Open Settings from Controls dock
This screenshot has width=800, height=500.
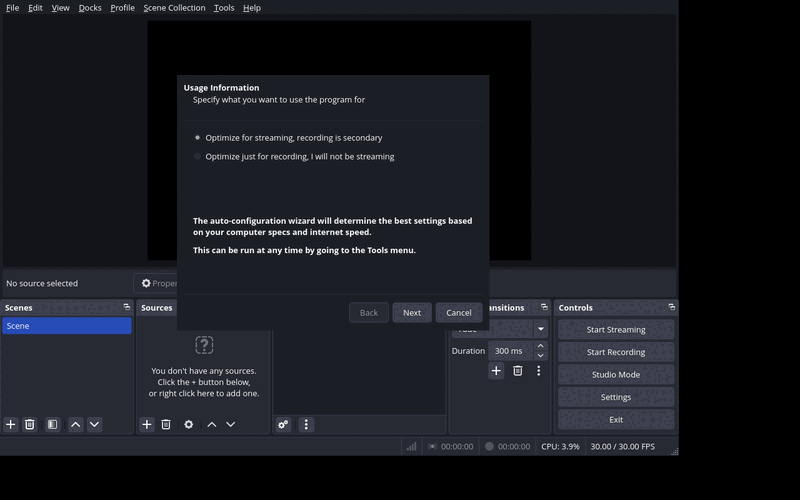(x=616, y=397)
